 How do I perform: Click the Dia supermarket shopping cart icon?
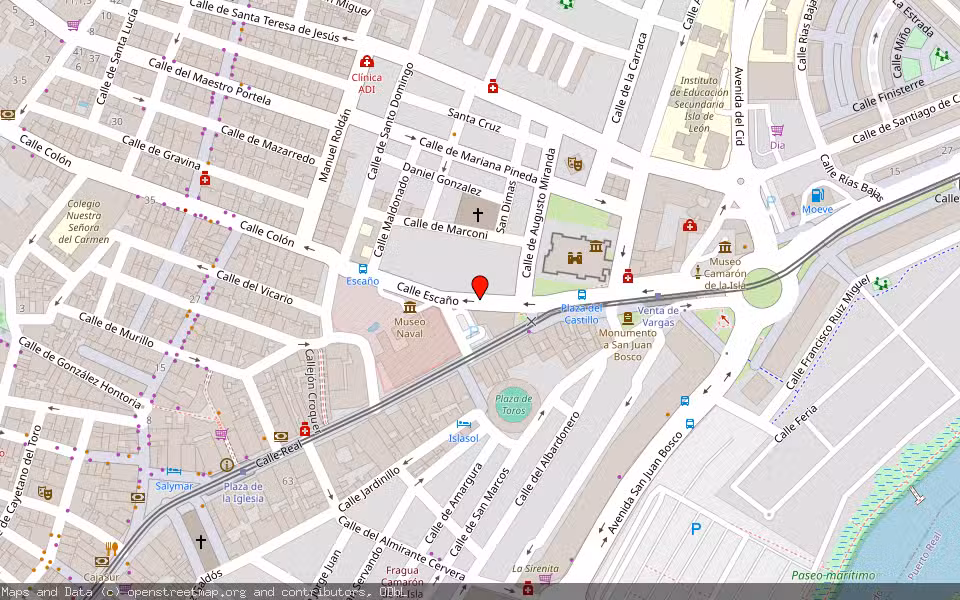(x=777, y=130)
